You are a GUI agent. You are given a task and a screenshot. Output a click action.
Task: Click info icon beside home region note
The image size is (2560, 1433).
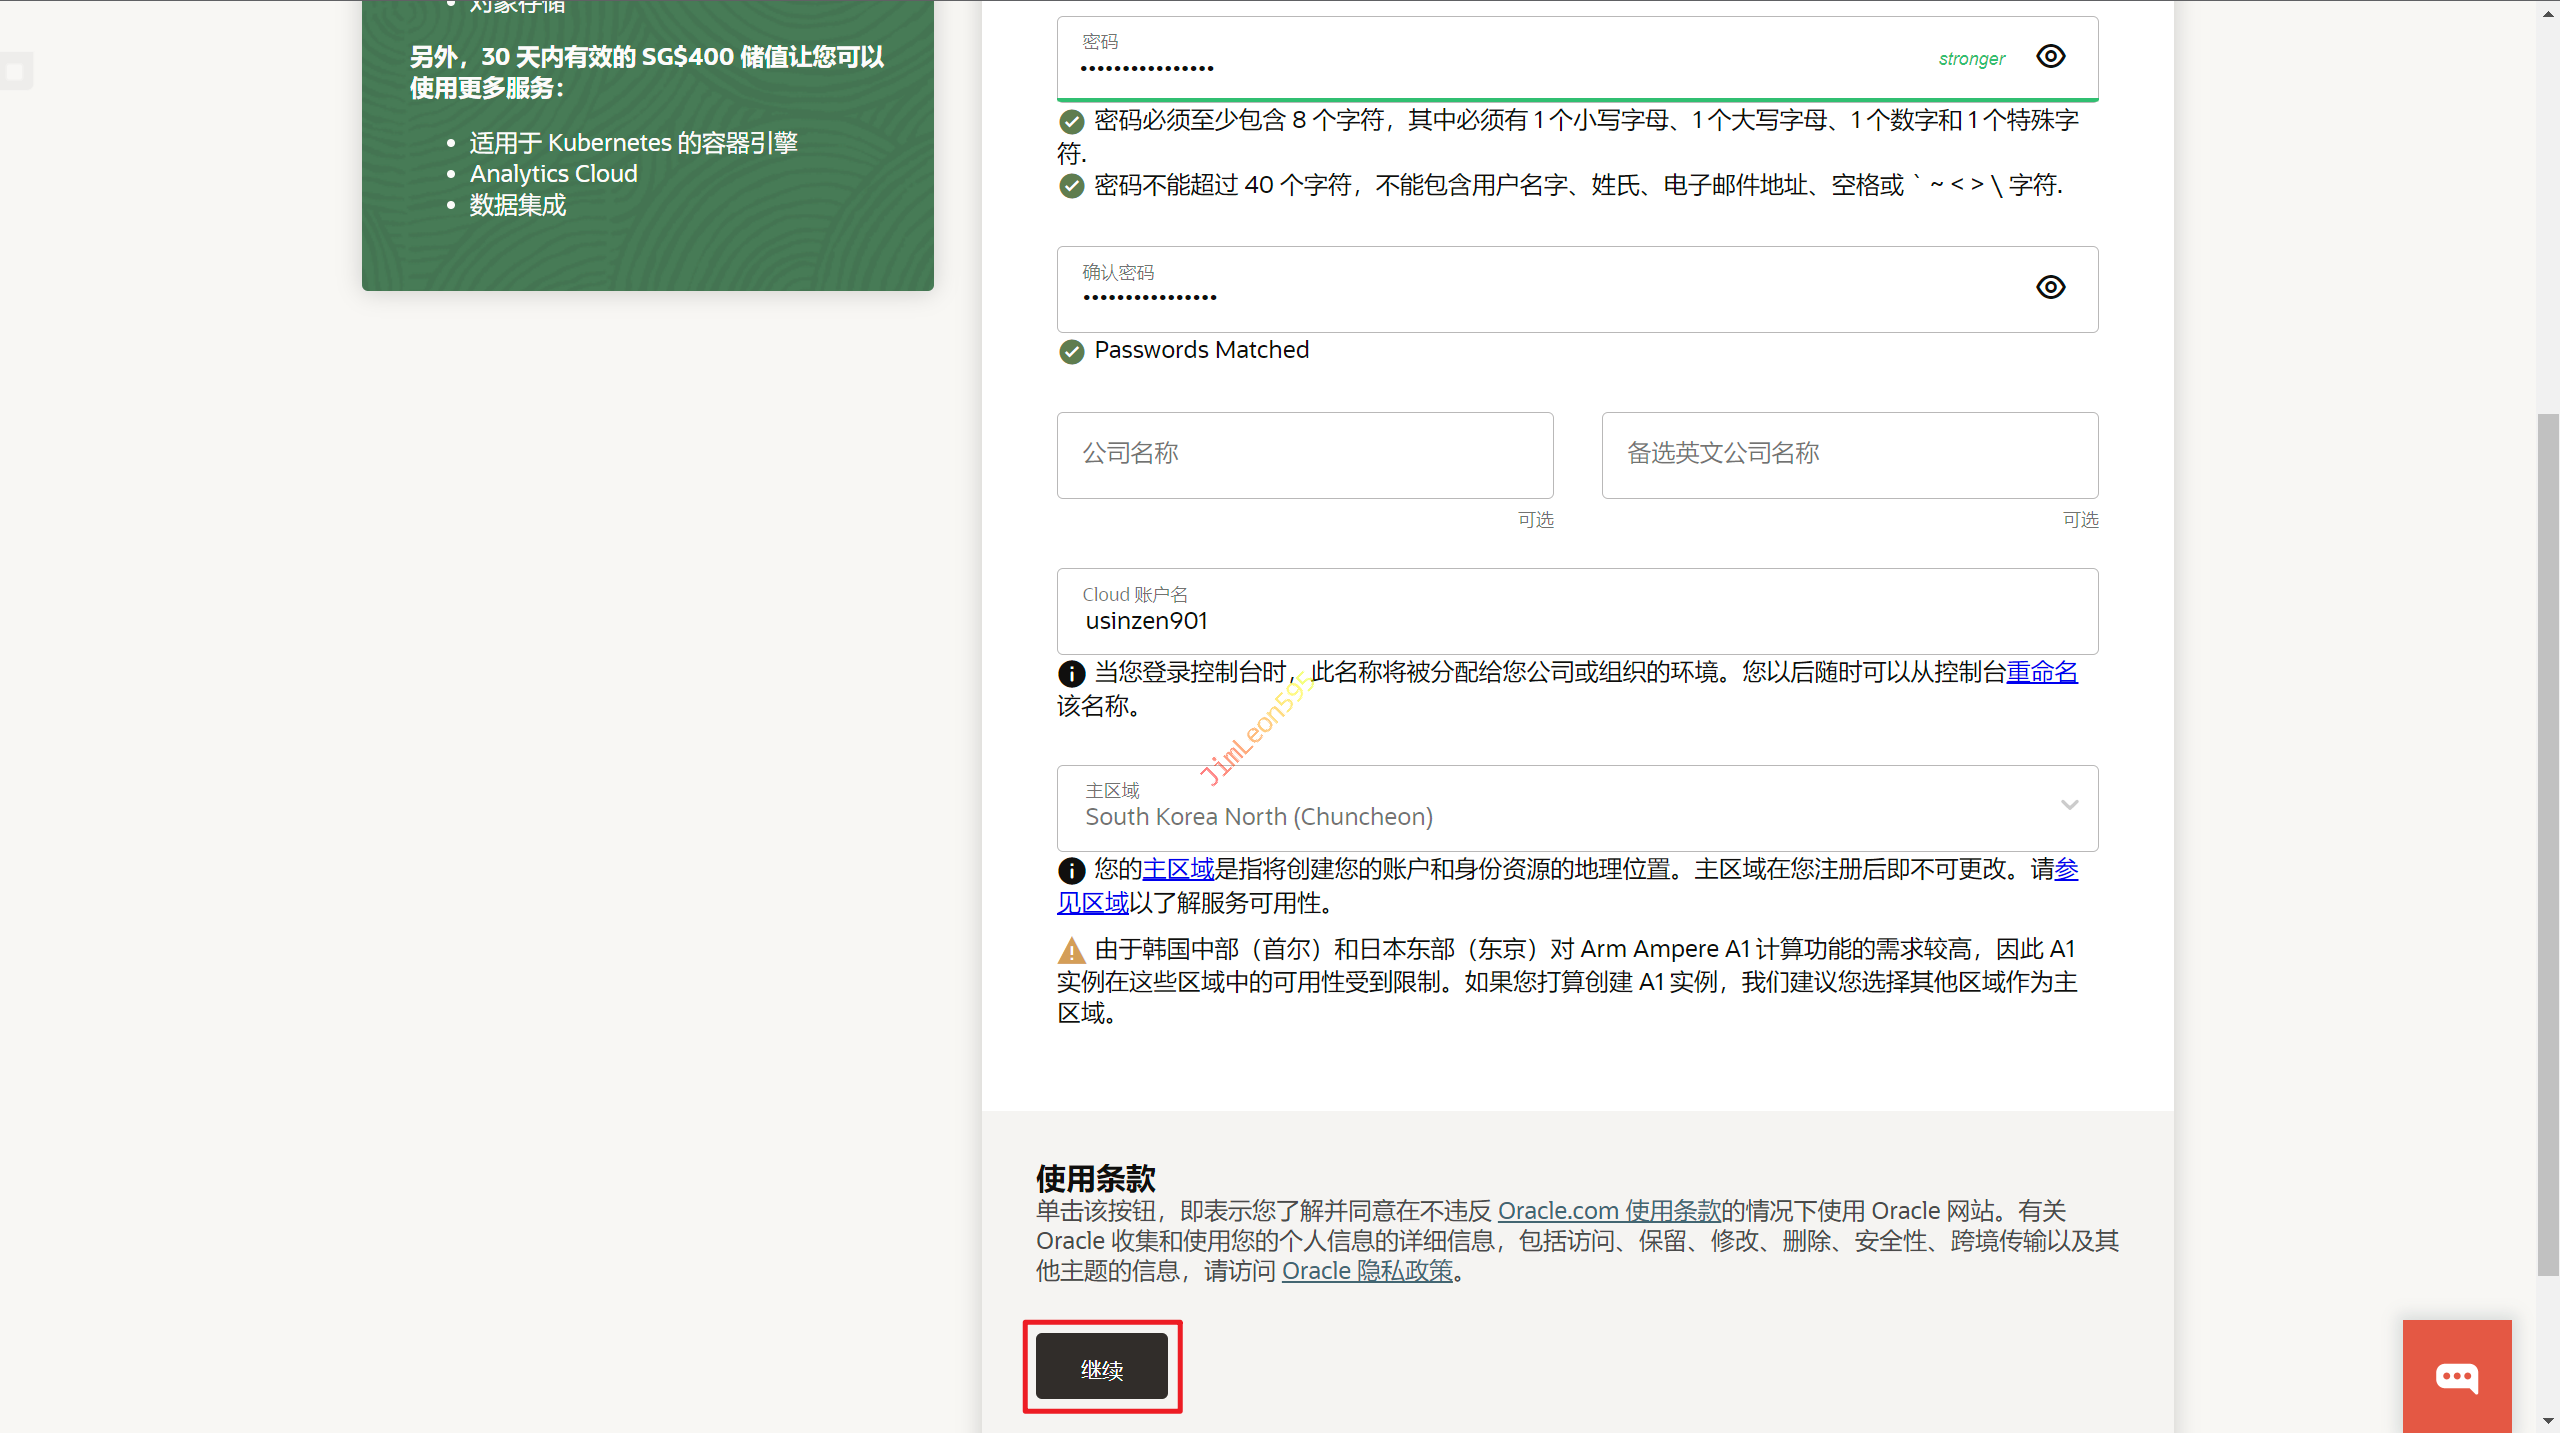[1071, 871]
